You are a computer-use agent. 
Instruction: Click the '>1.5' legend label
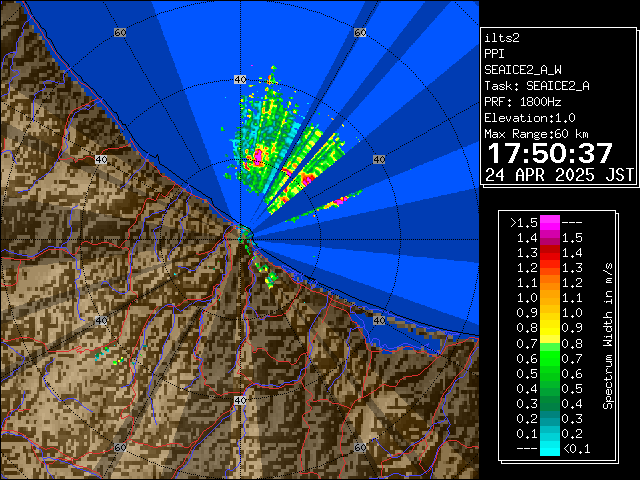tap(524, 223)
